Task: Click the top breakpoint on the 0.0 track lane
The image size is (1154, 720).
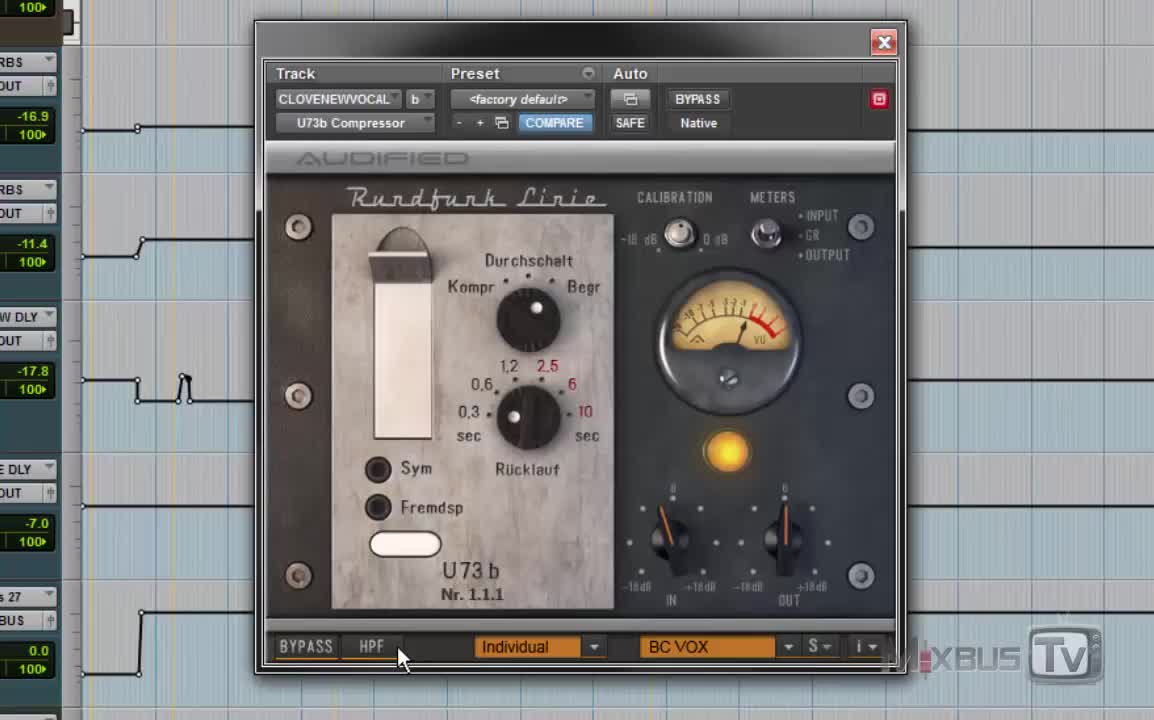Action: (x=141, y=613)
